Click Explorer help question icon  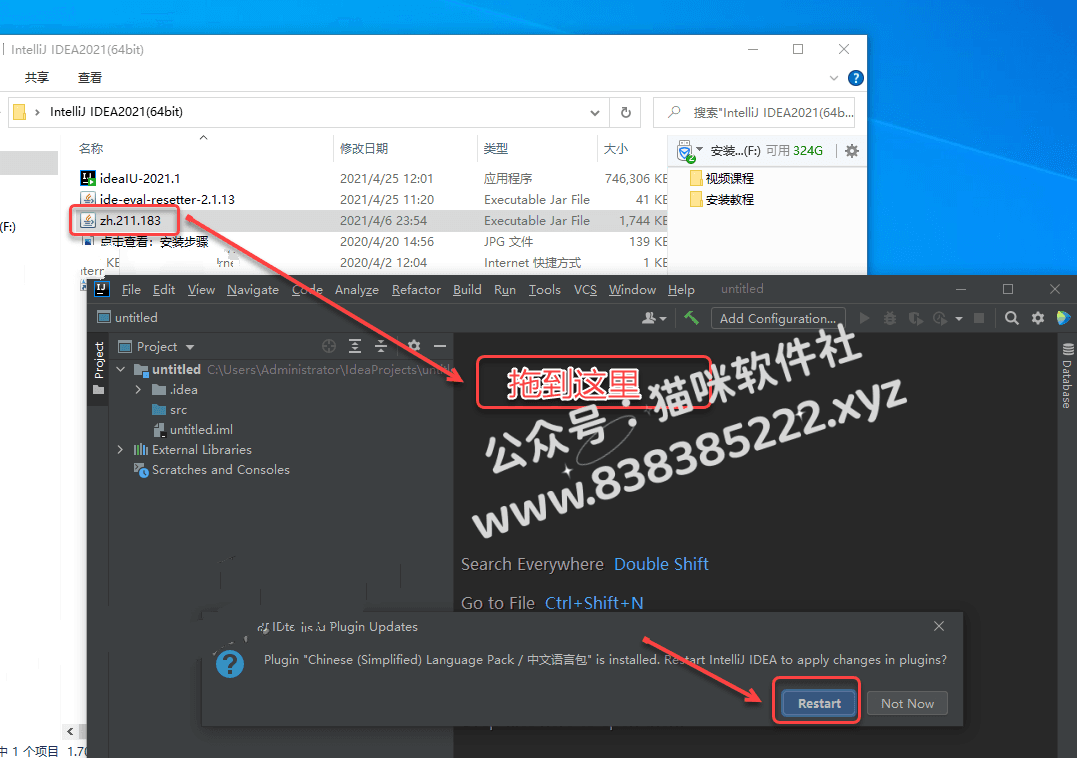pyautogui.click(x=856, y=78)
